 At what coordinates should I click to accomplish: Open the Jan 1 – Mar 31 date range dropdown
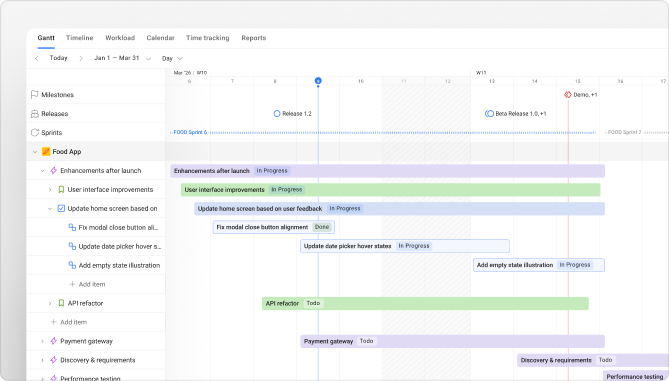coord(122,58)
